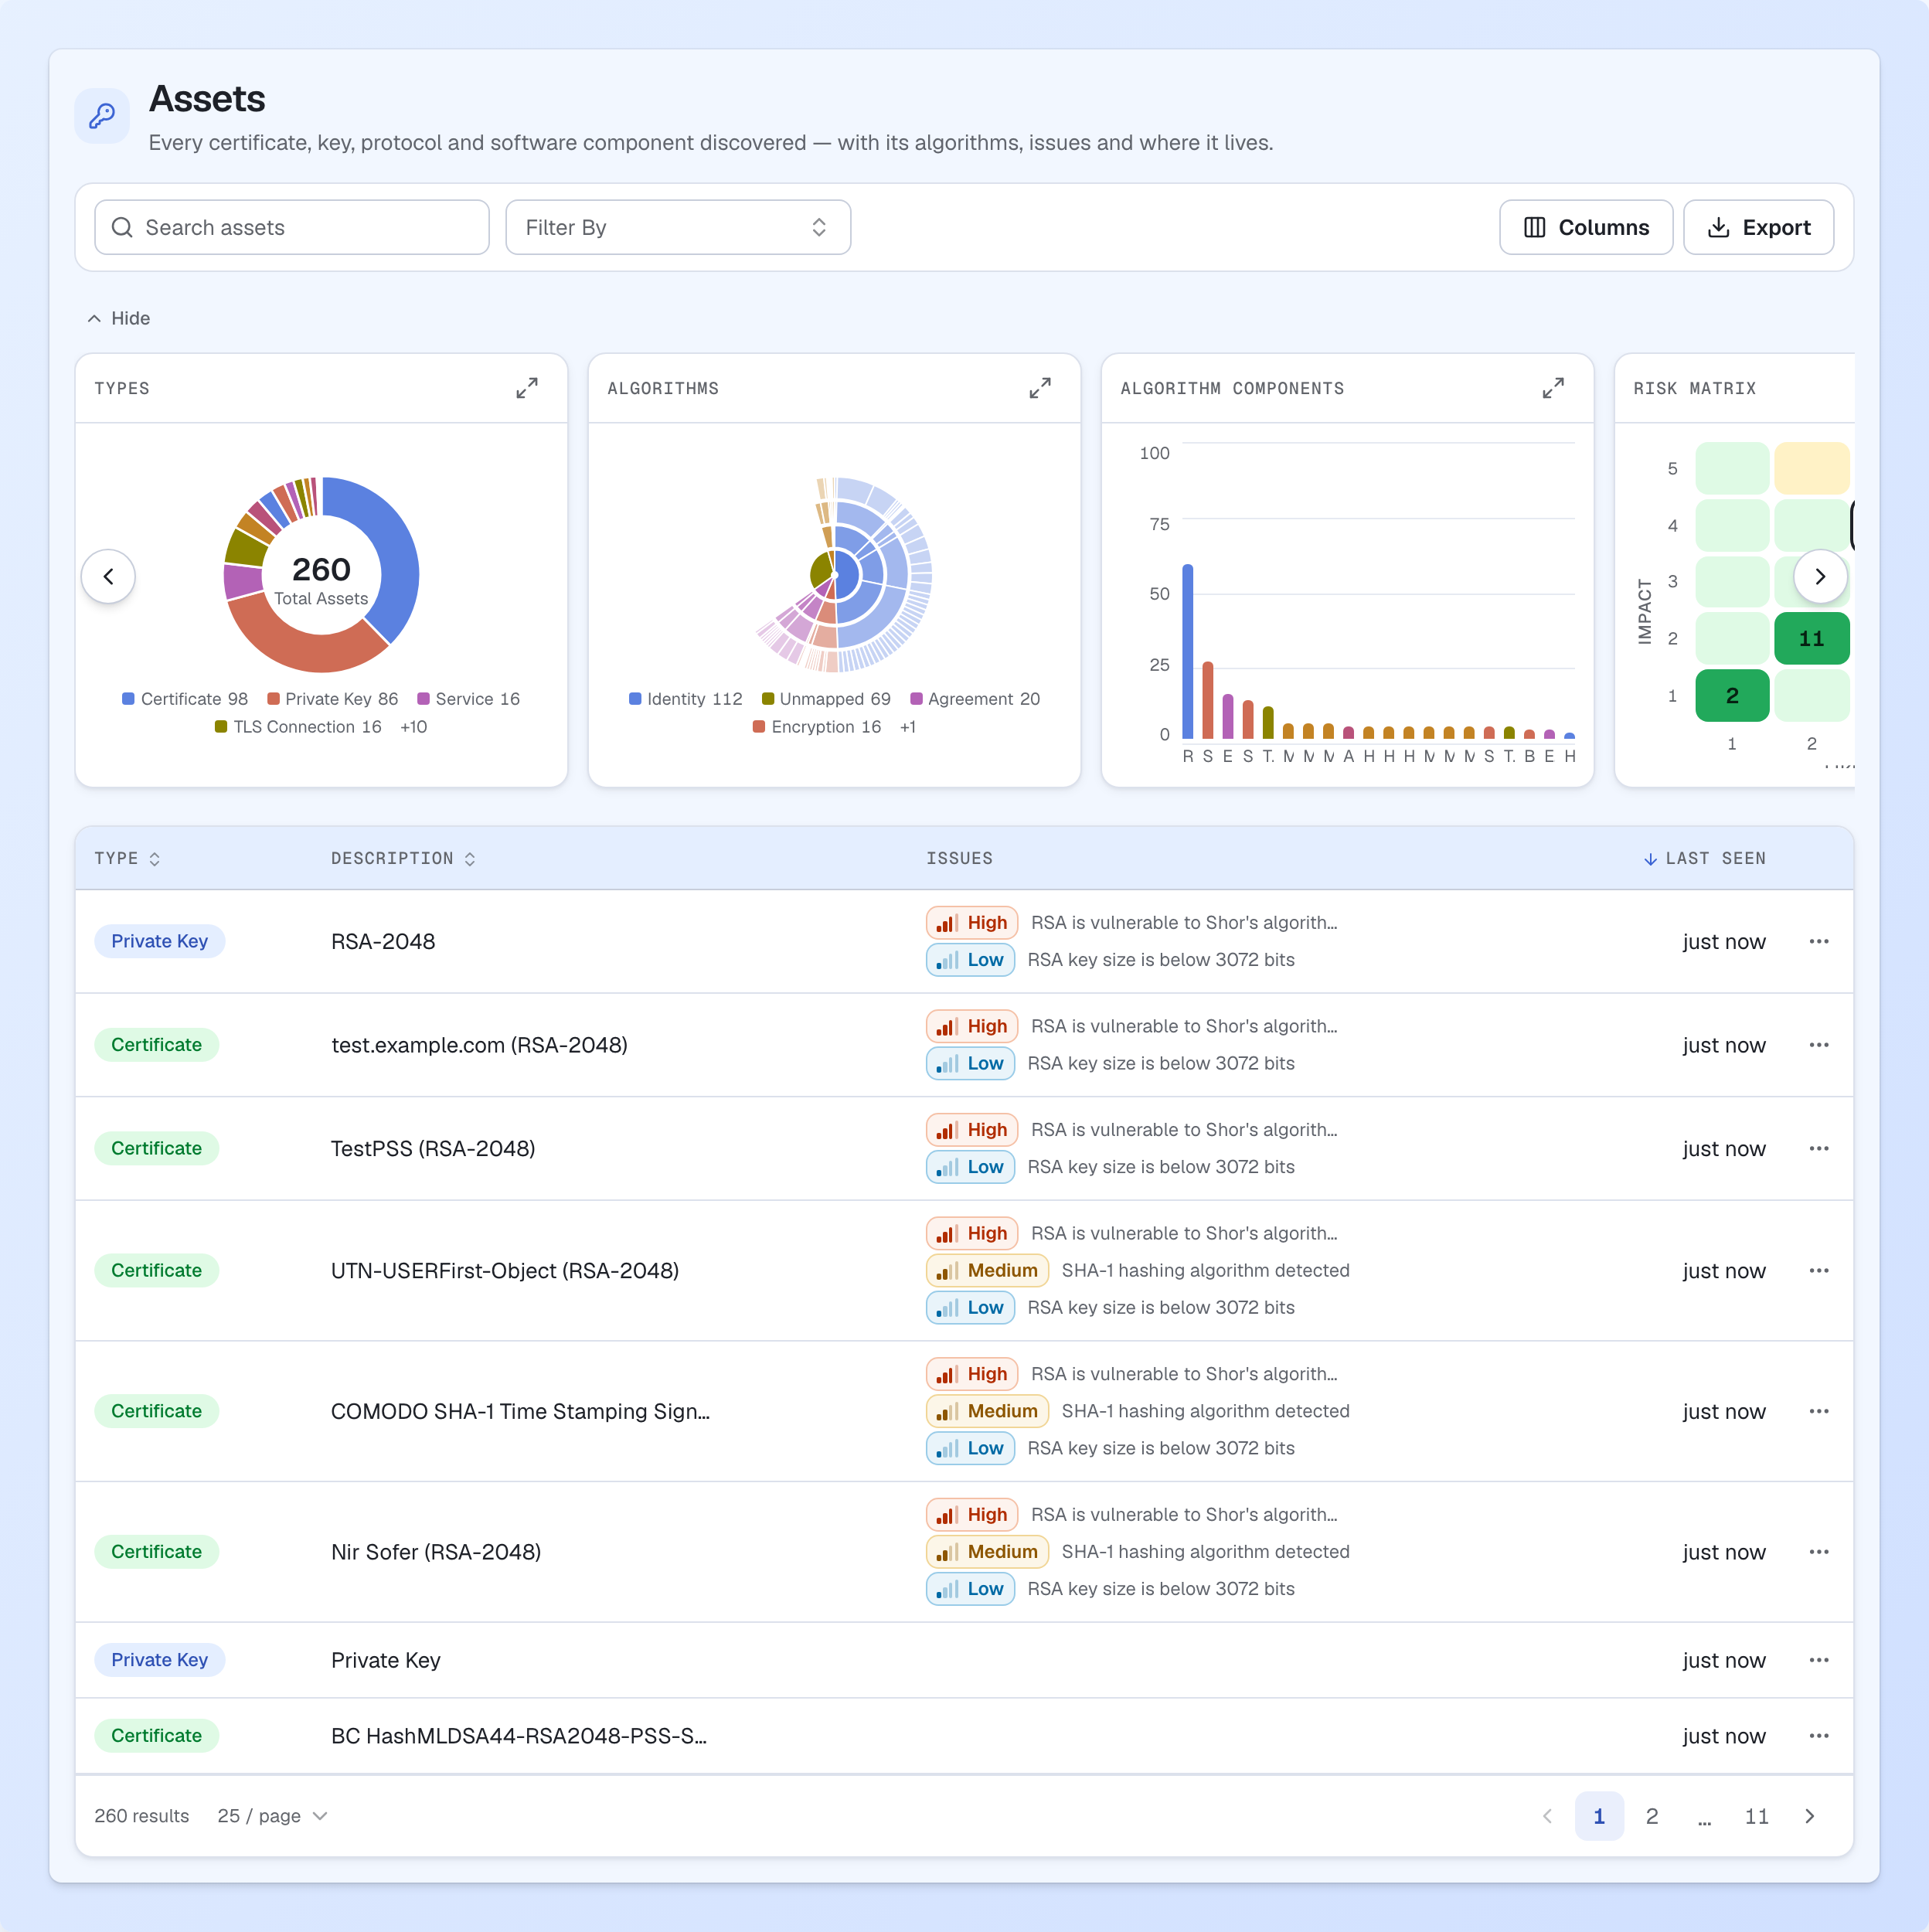The image size is (1929, 1932).
Task: Open the Columns chooser
Action: (x=1586, y=227)
